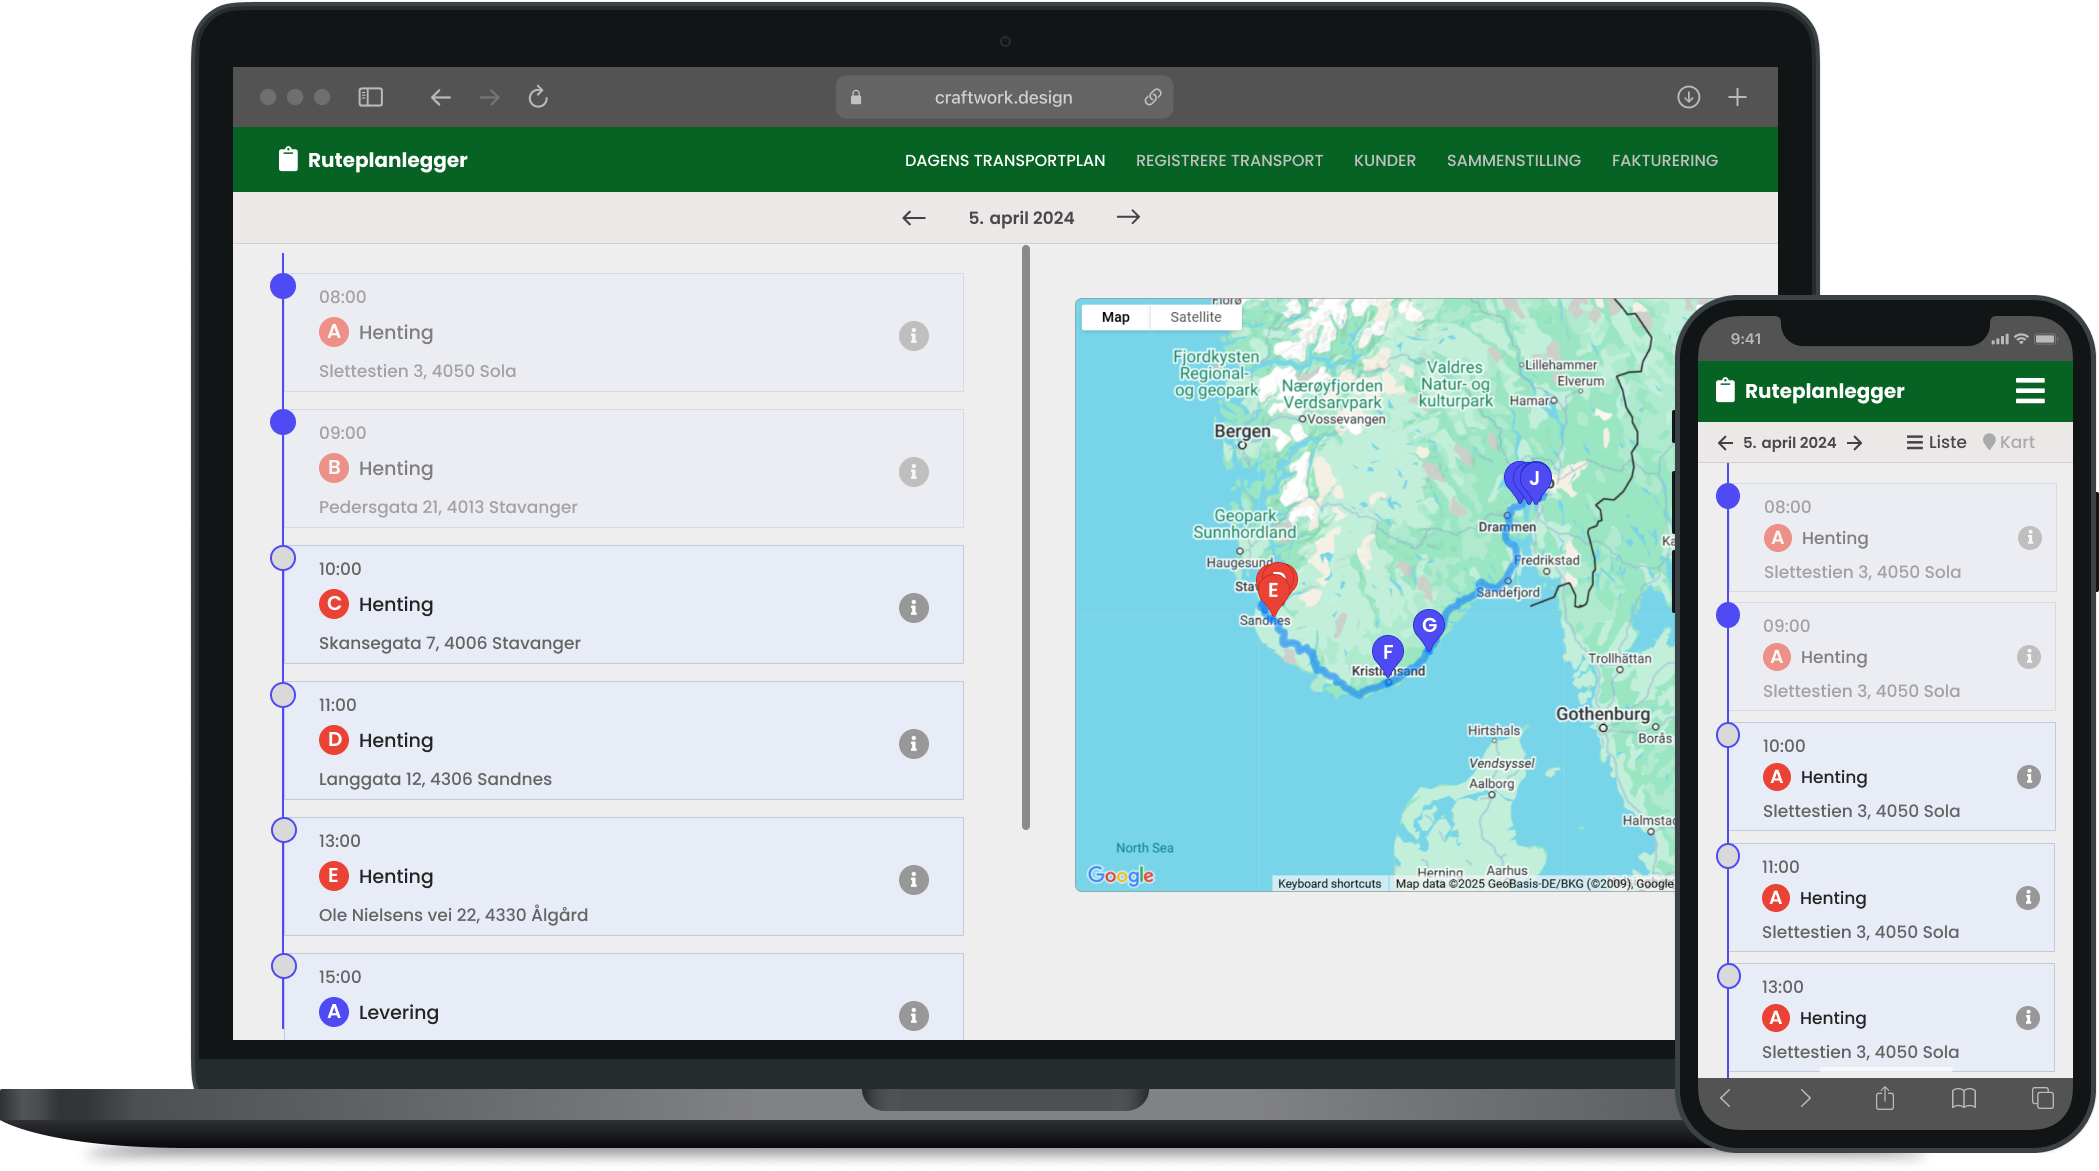Open Fakturering menu item
2099x1171 pixels.
click(1665, 160)
